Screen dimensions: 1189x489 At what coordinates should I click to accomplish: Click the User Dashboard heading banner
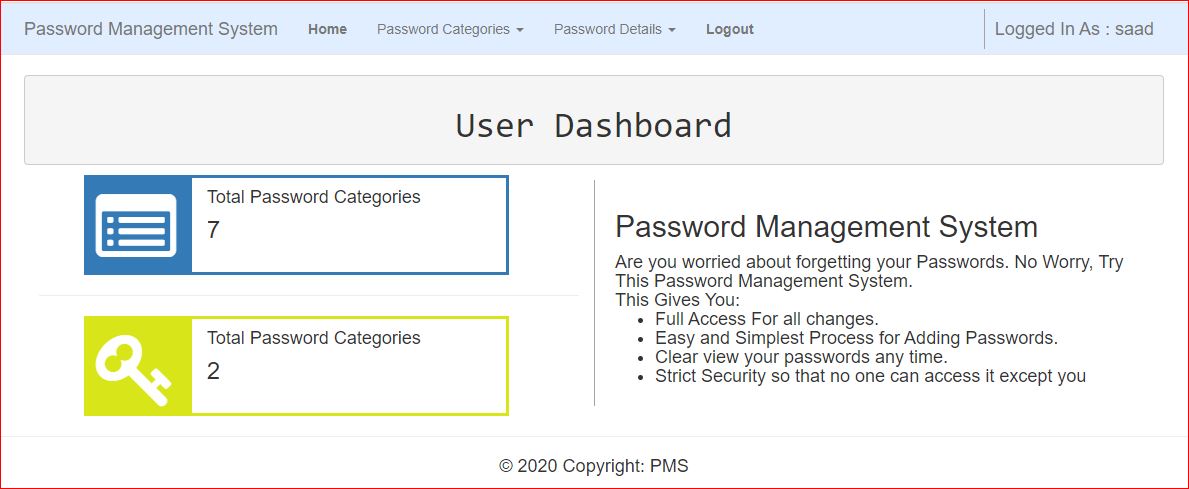coord(594,120)
